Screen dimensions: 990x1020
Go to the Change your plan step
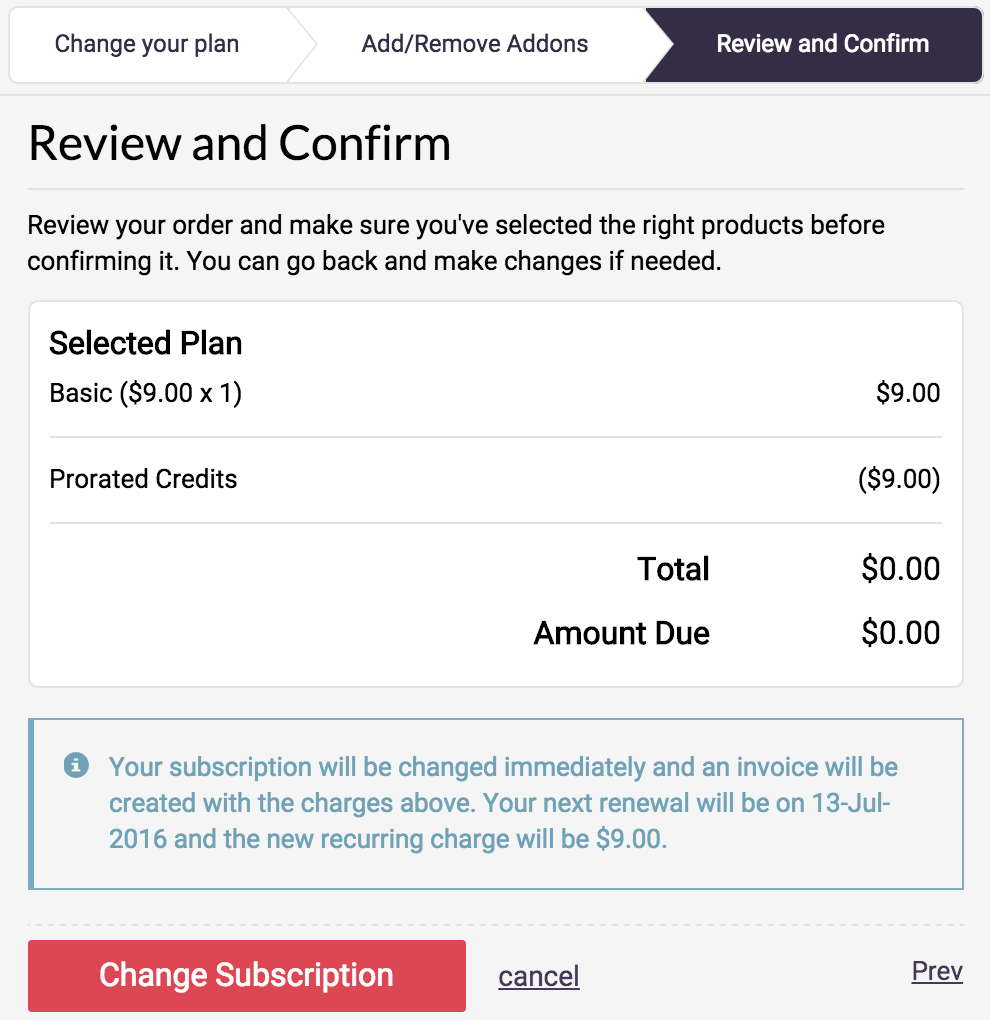(147, 44)
